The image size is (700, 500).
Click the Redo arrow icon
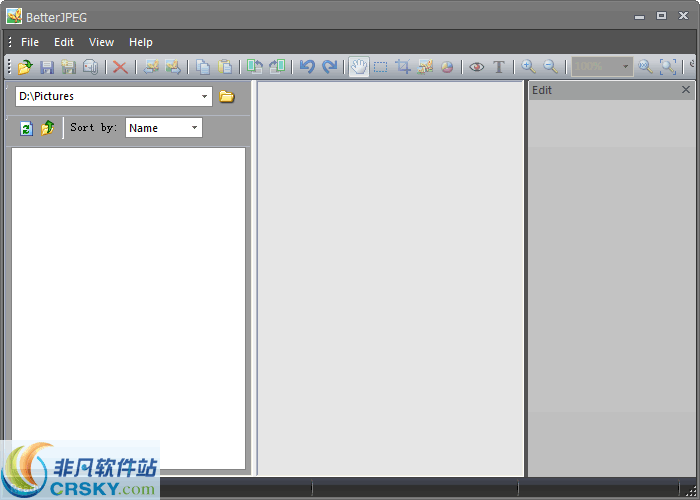pyautogui.click(x=329, y=67)
